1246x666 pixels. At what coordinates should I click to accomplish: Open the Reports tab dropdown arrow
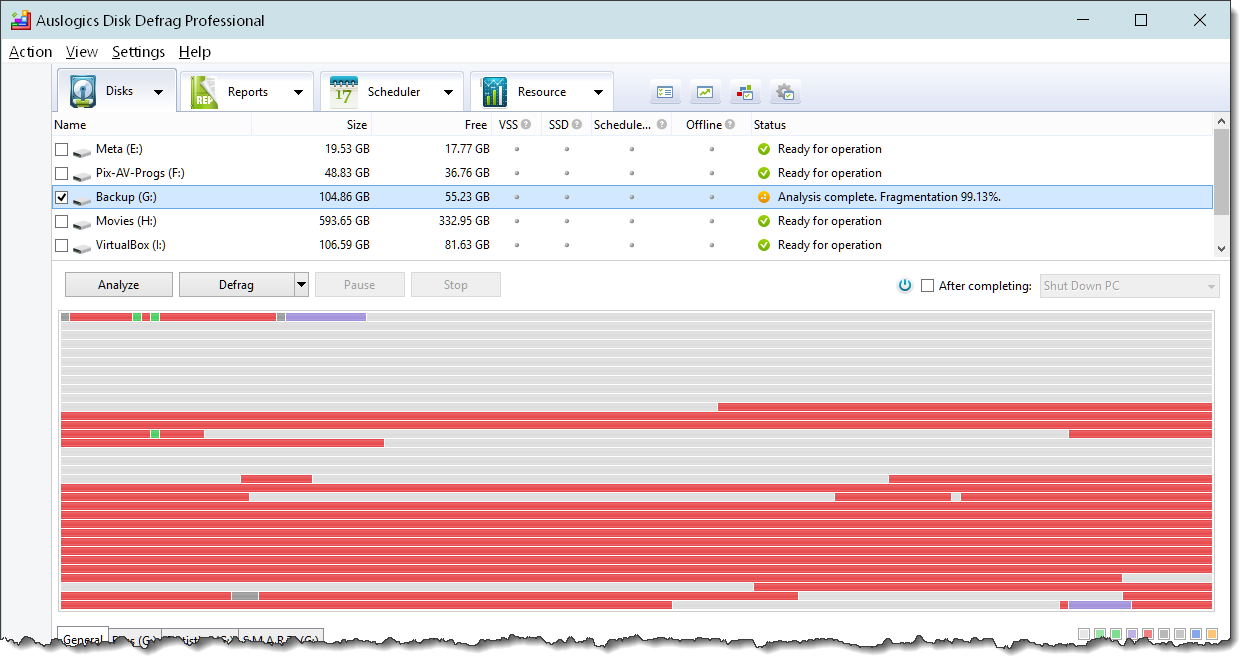(x=298, y=92)
